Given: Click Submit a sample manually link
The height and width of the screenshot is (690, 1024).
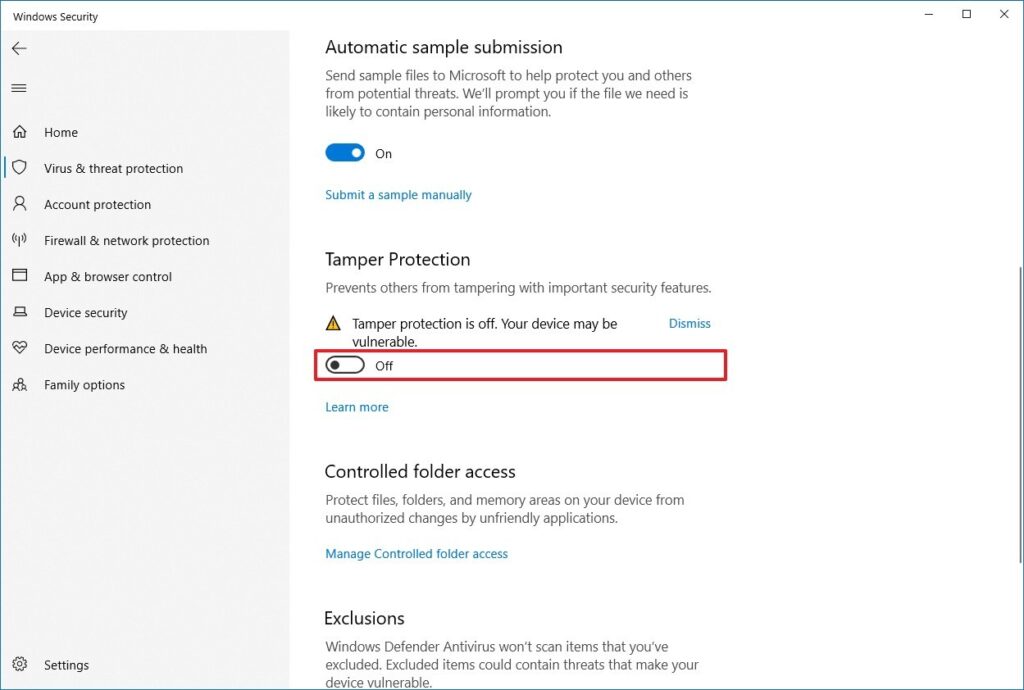Looking at the screenshot, I should pyautogui.click(x=398, y=195).
